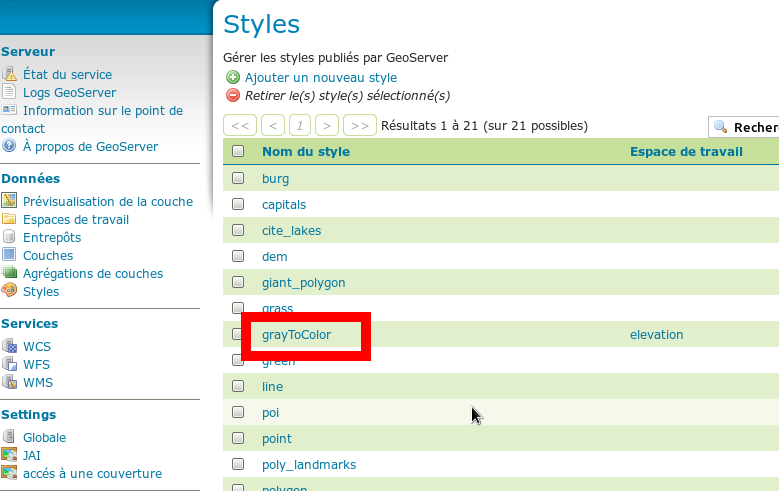Click the Agrégations de couches icon
Screen dimensions: 779x491
pyautogui.click(x=9, y=272)
